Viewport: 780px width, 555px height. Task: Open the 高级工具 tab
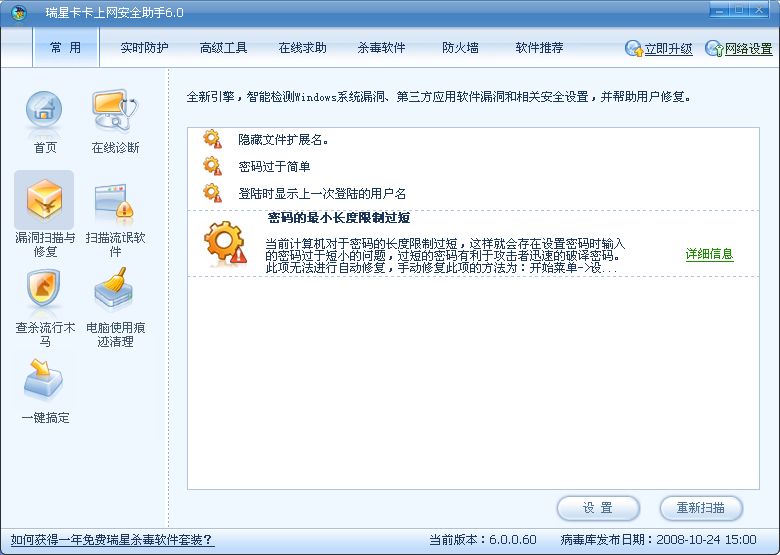pos(223,48)
